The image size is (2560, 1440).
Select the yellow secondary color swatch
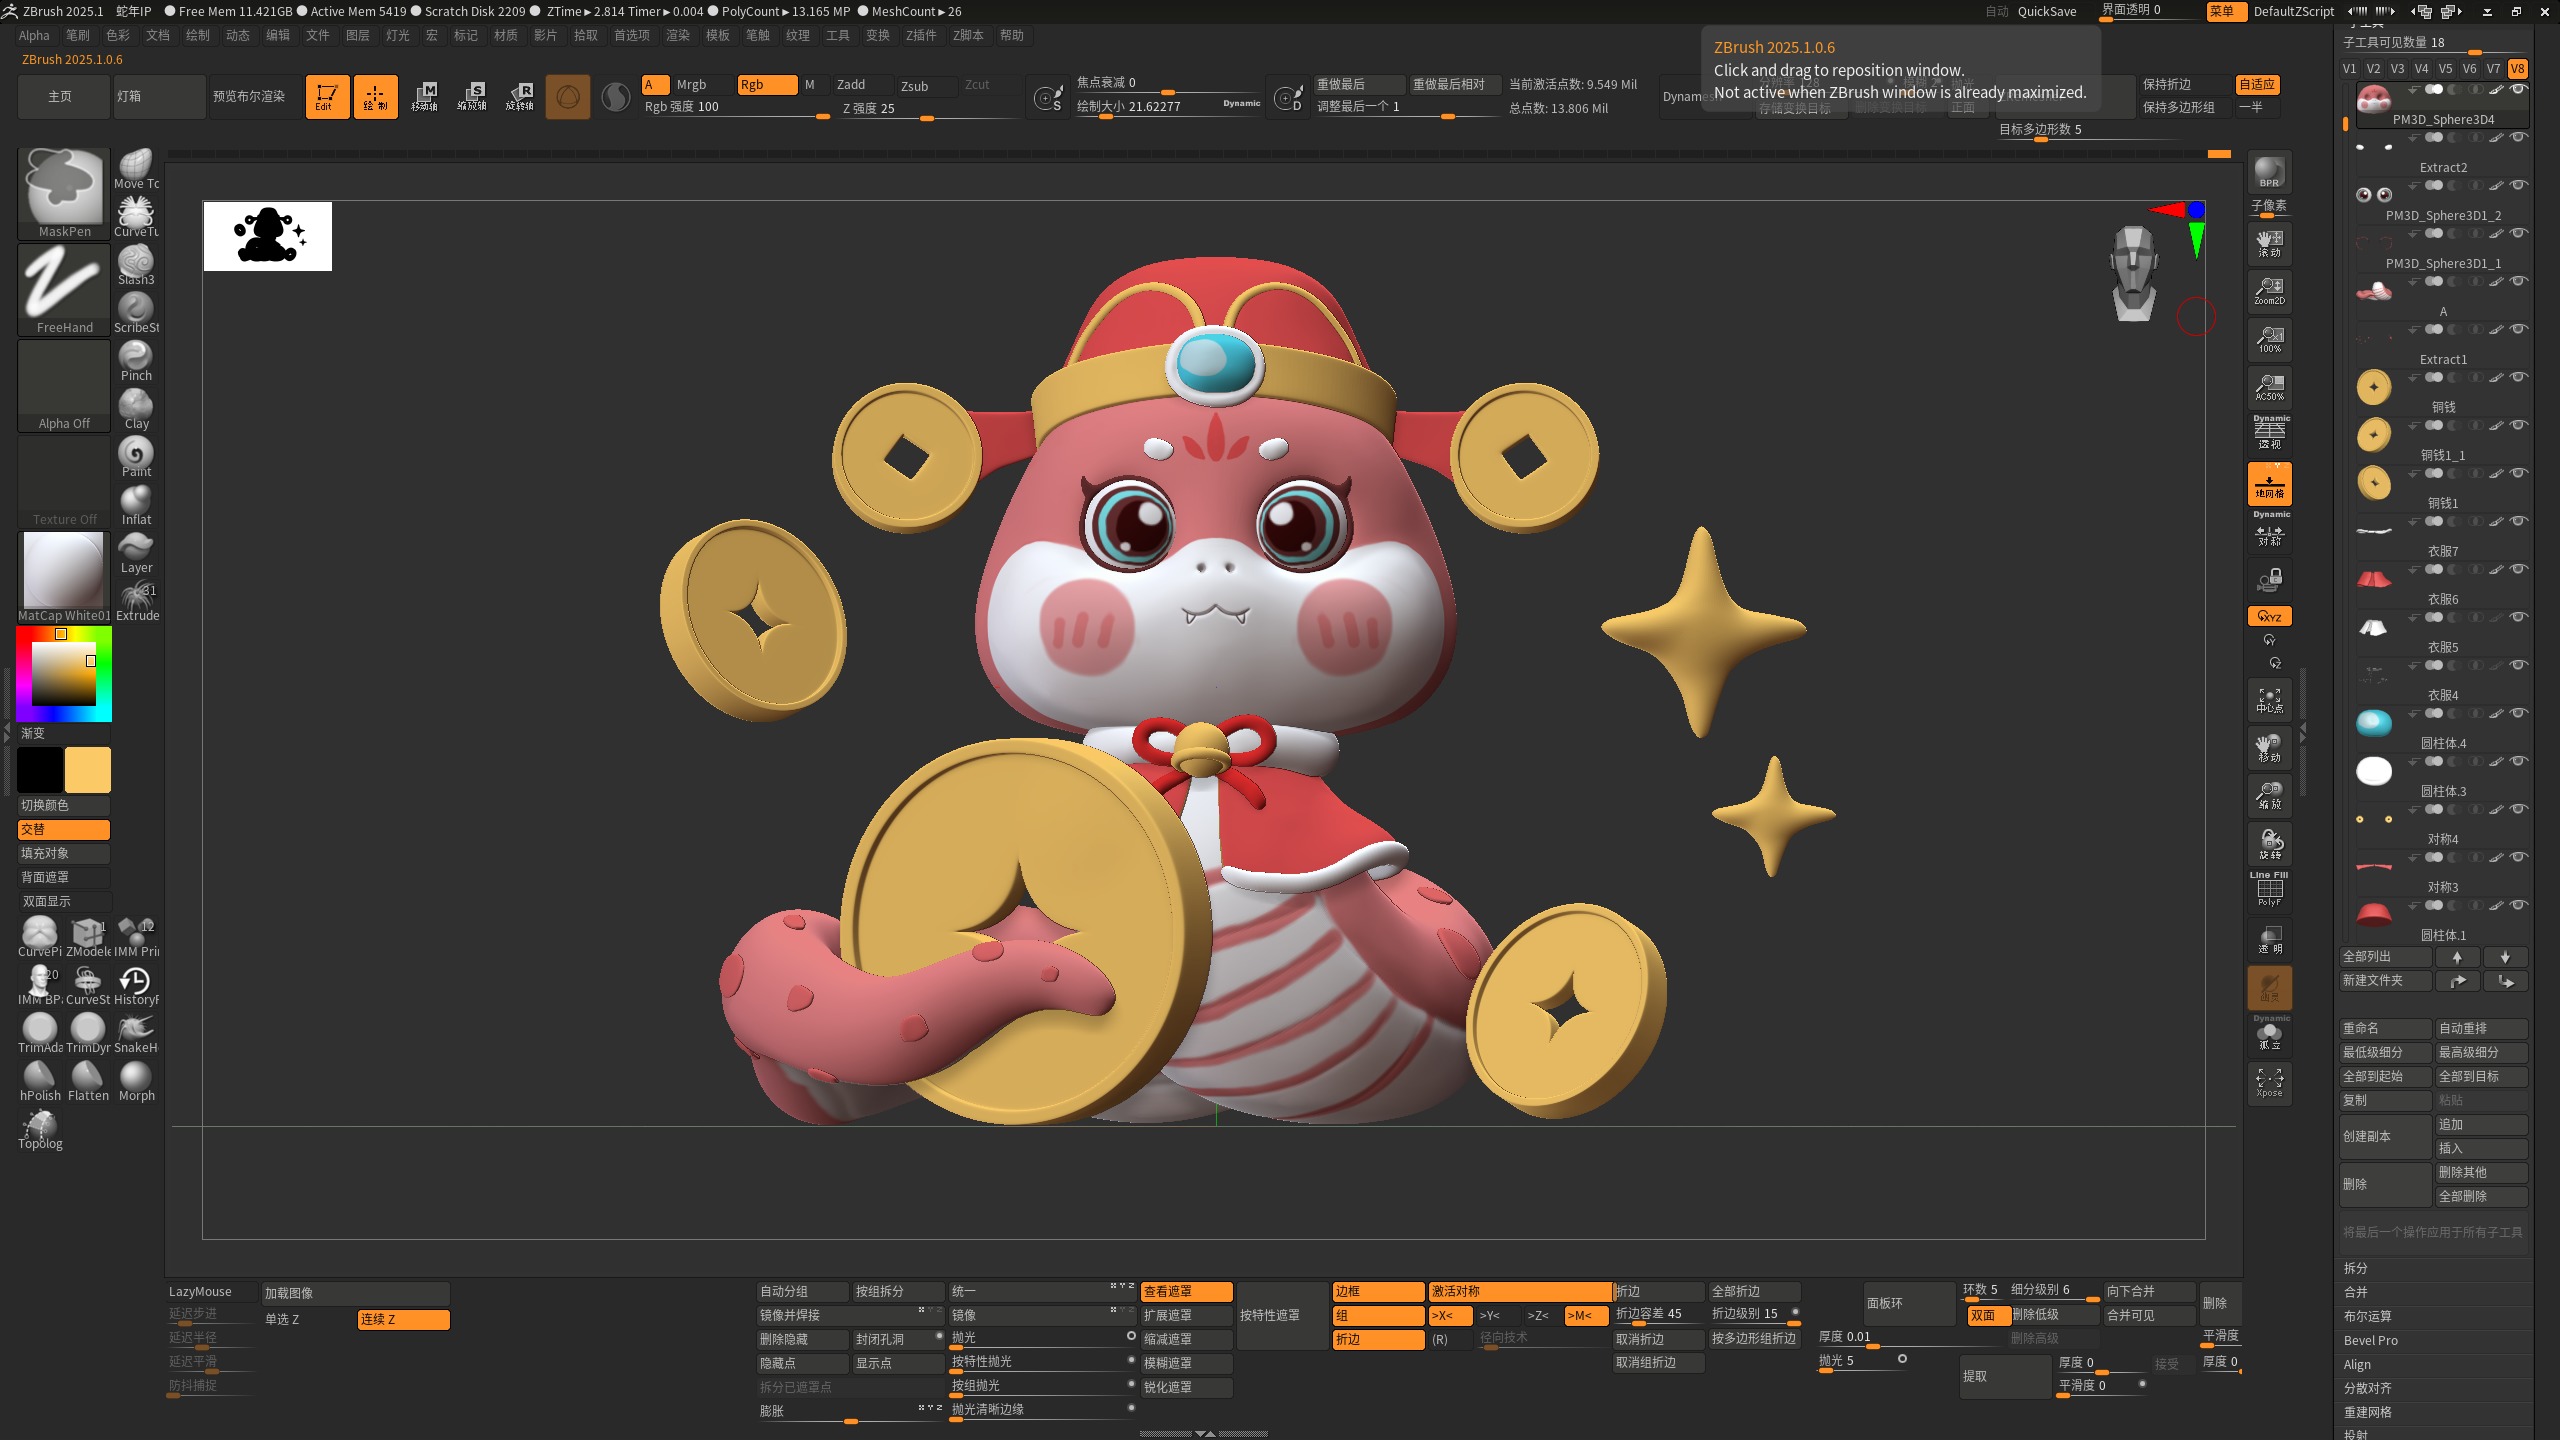click(x=88, y=770)
